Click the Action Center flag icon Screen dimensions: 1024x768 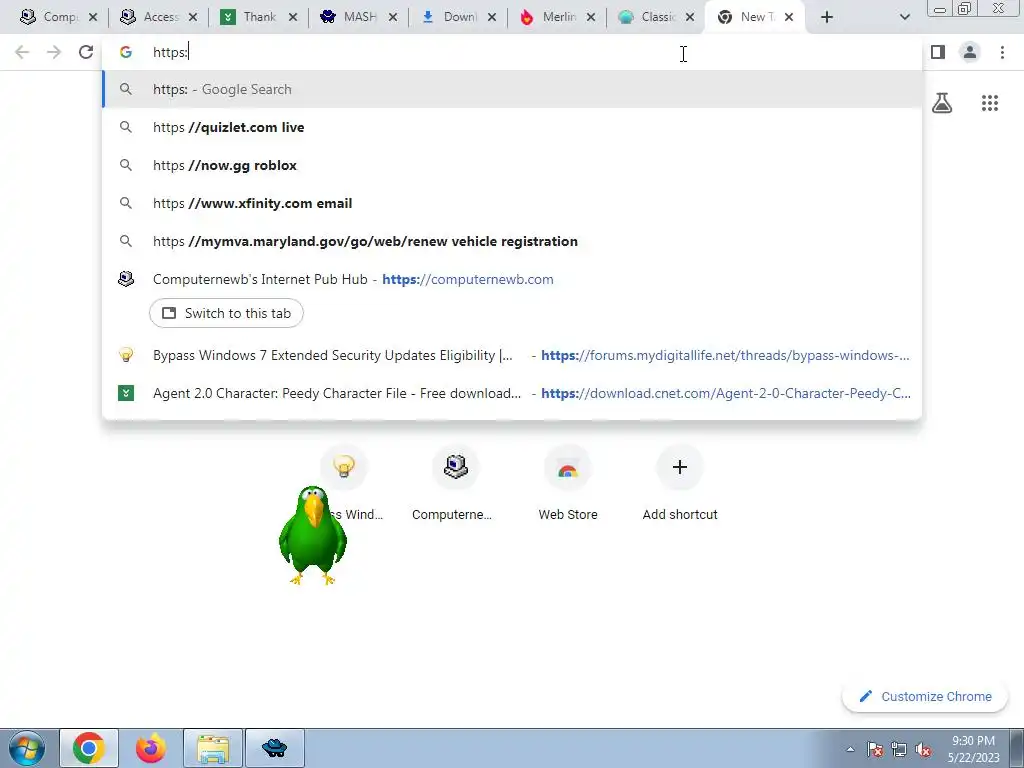pos(875,750)
